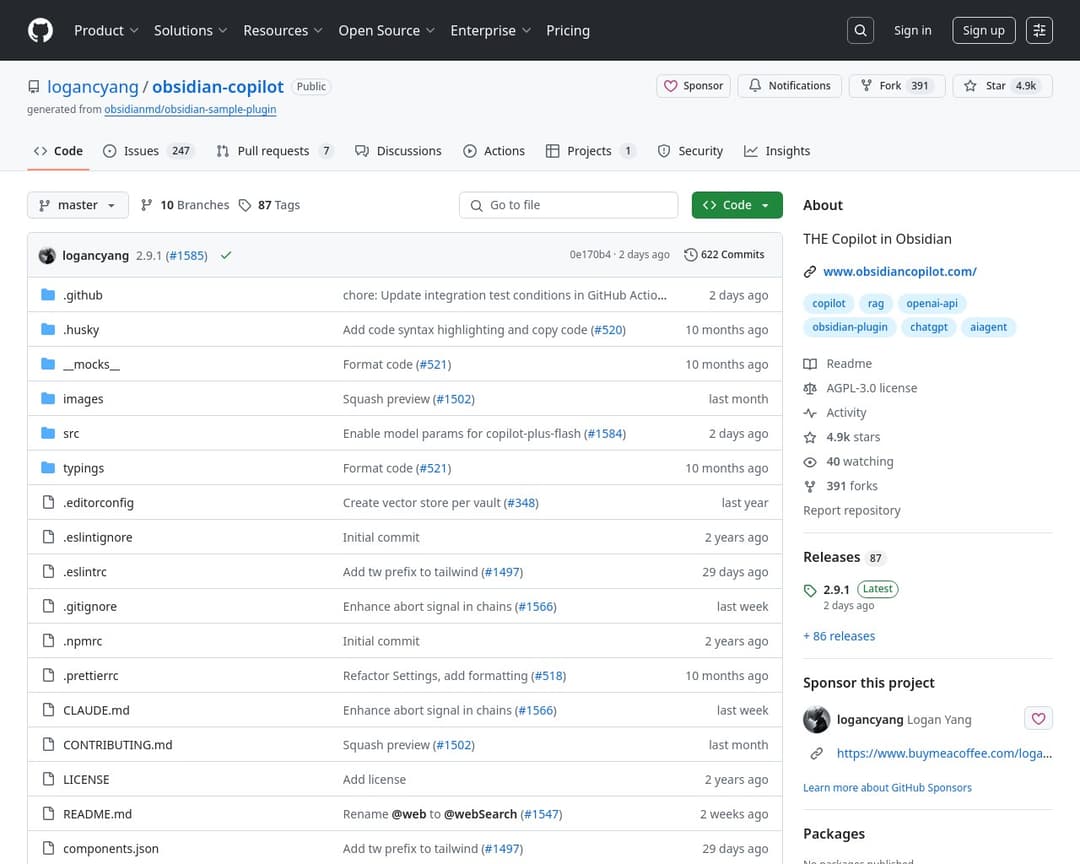Viewport: 1080px width, 864px height.
Task: Expand the Enterprise menu
Action: click(x=490, y=30)
